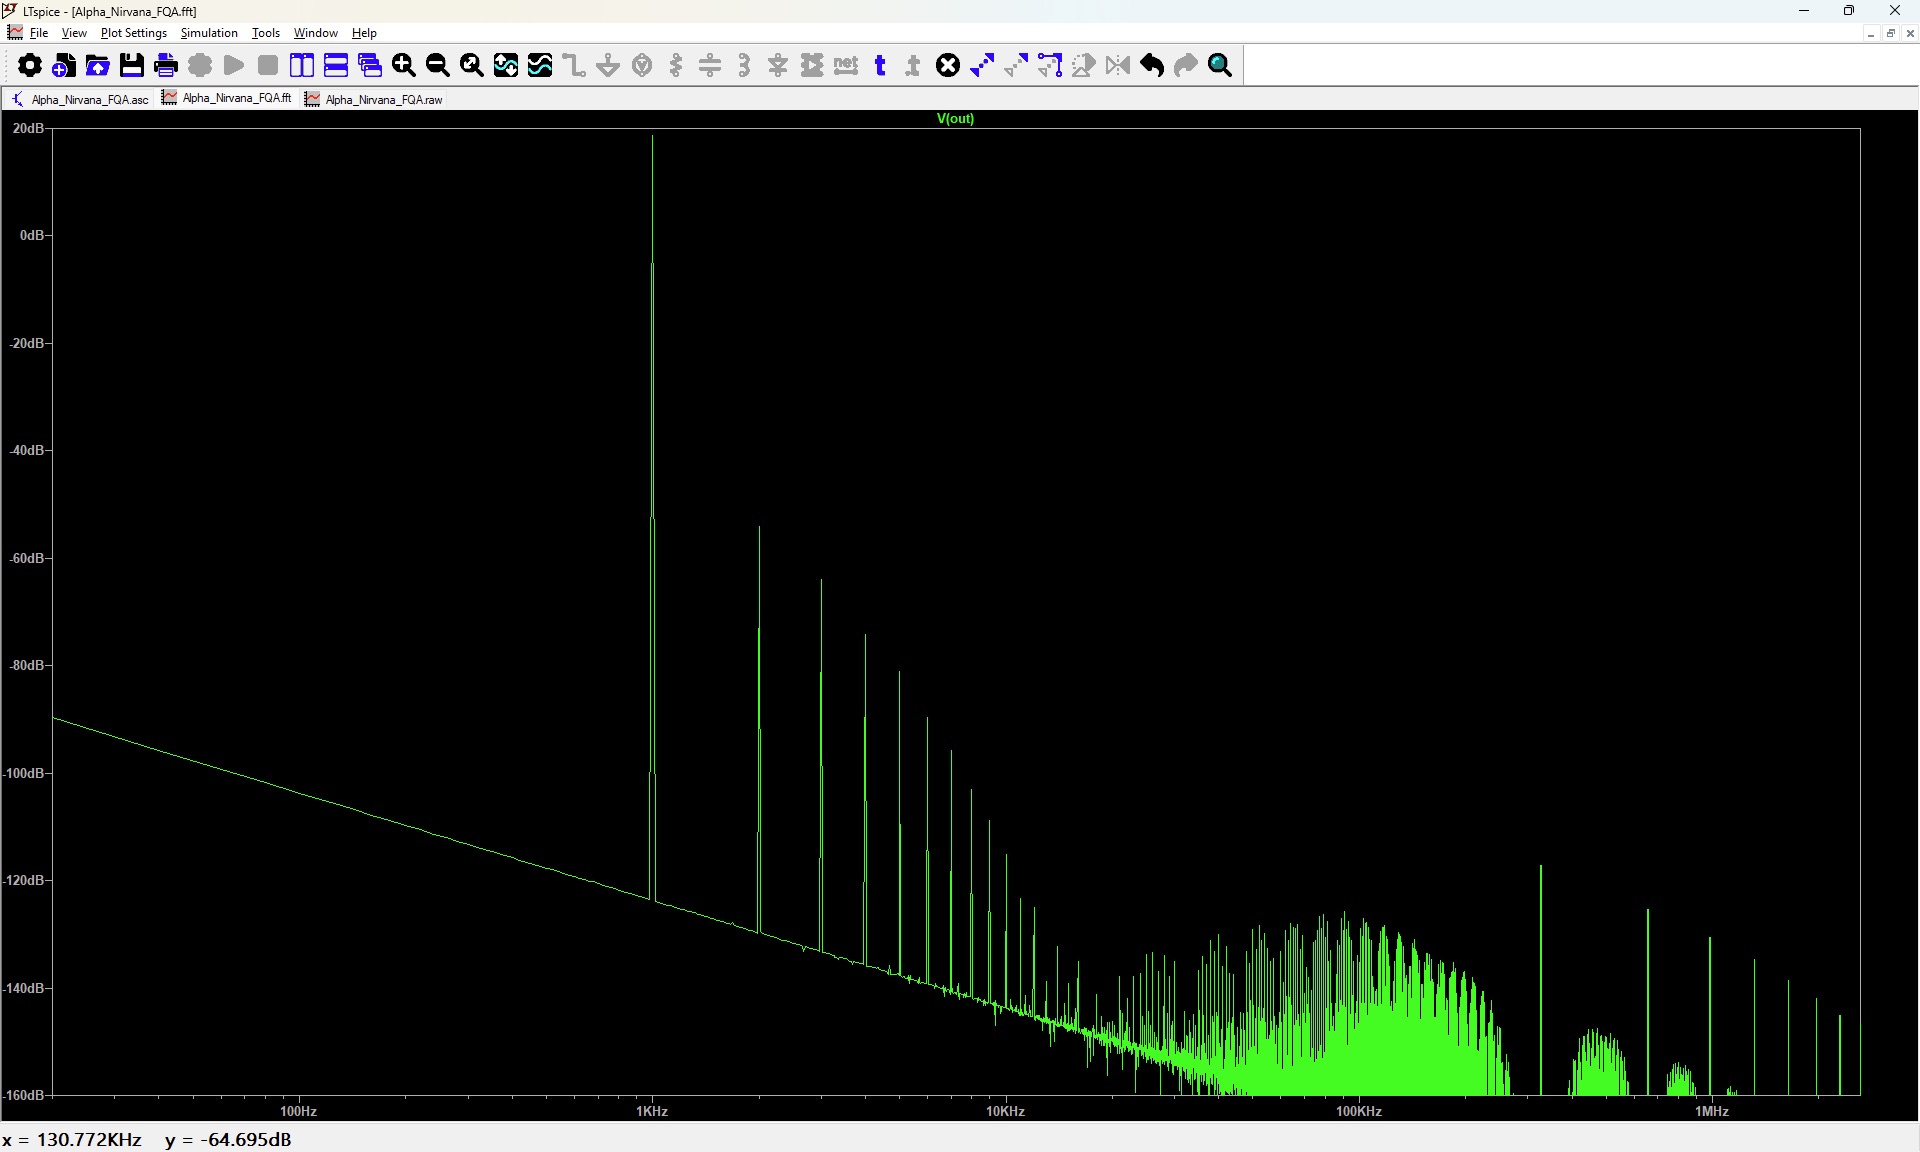
Task: Open the Help menu
Action: point(364,33)
